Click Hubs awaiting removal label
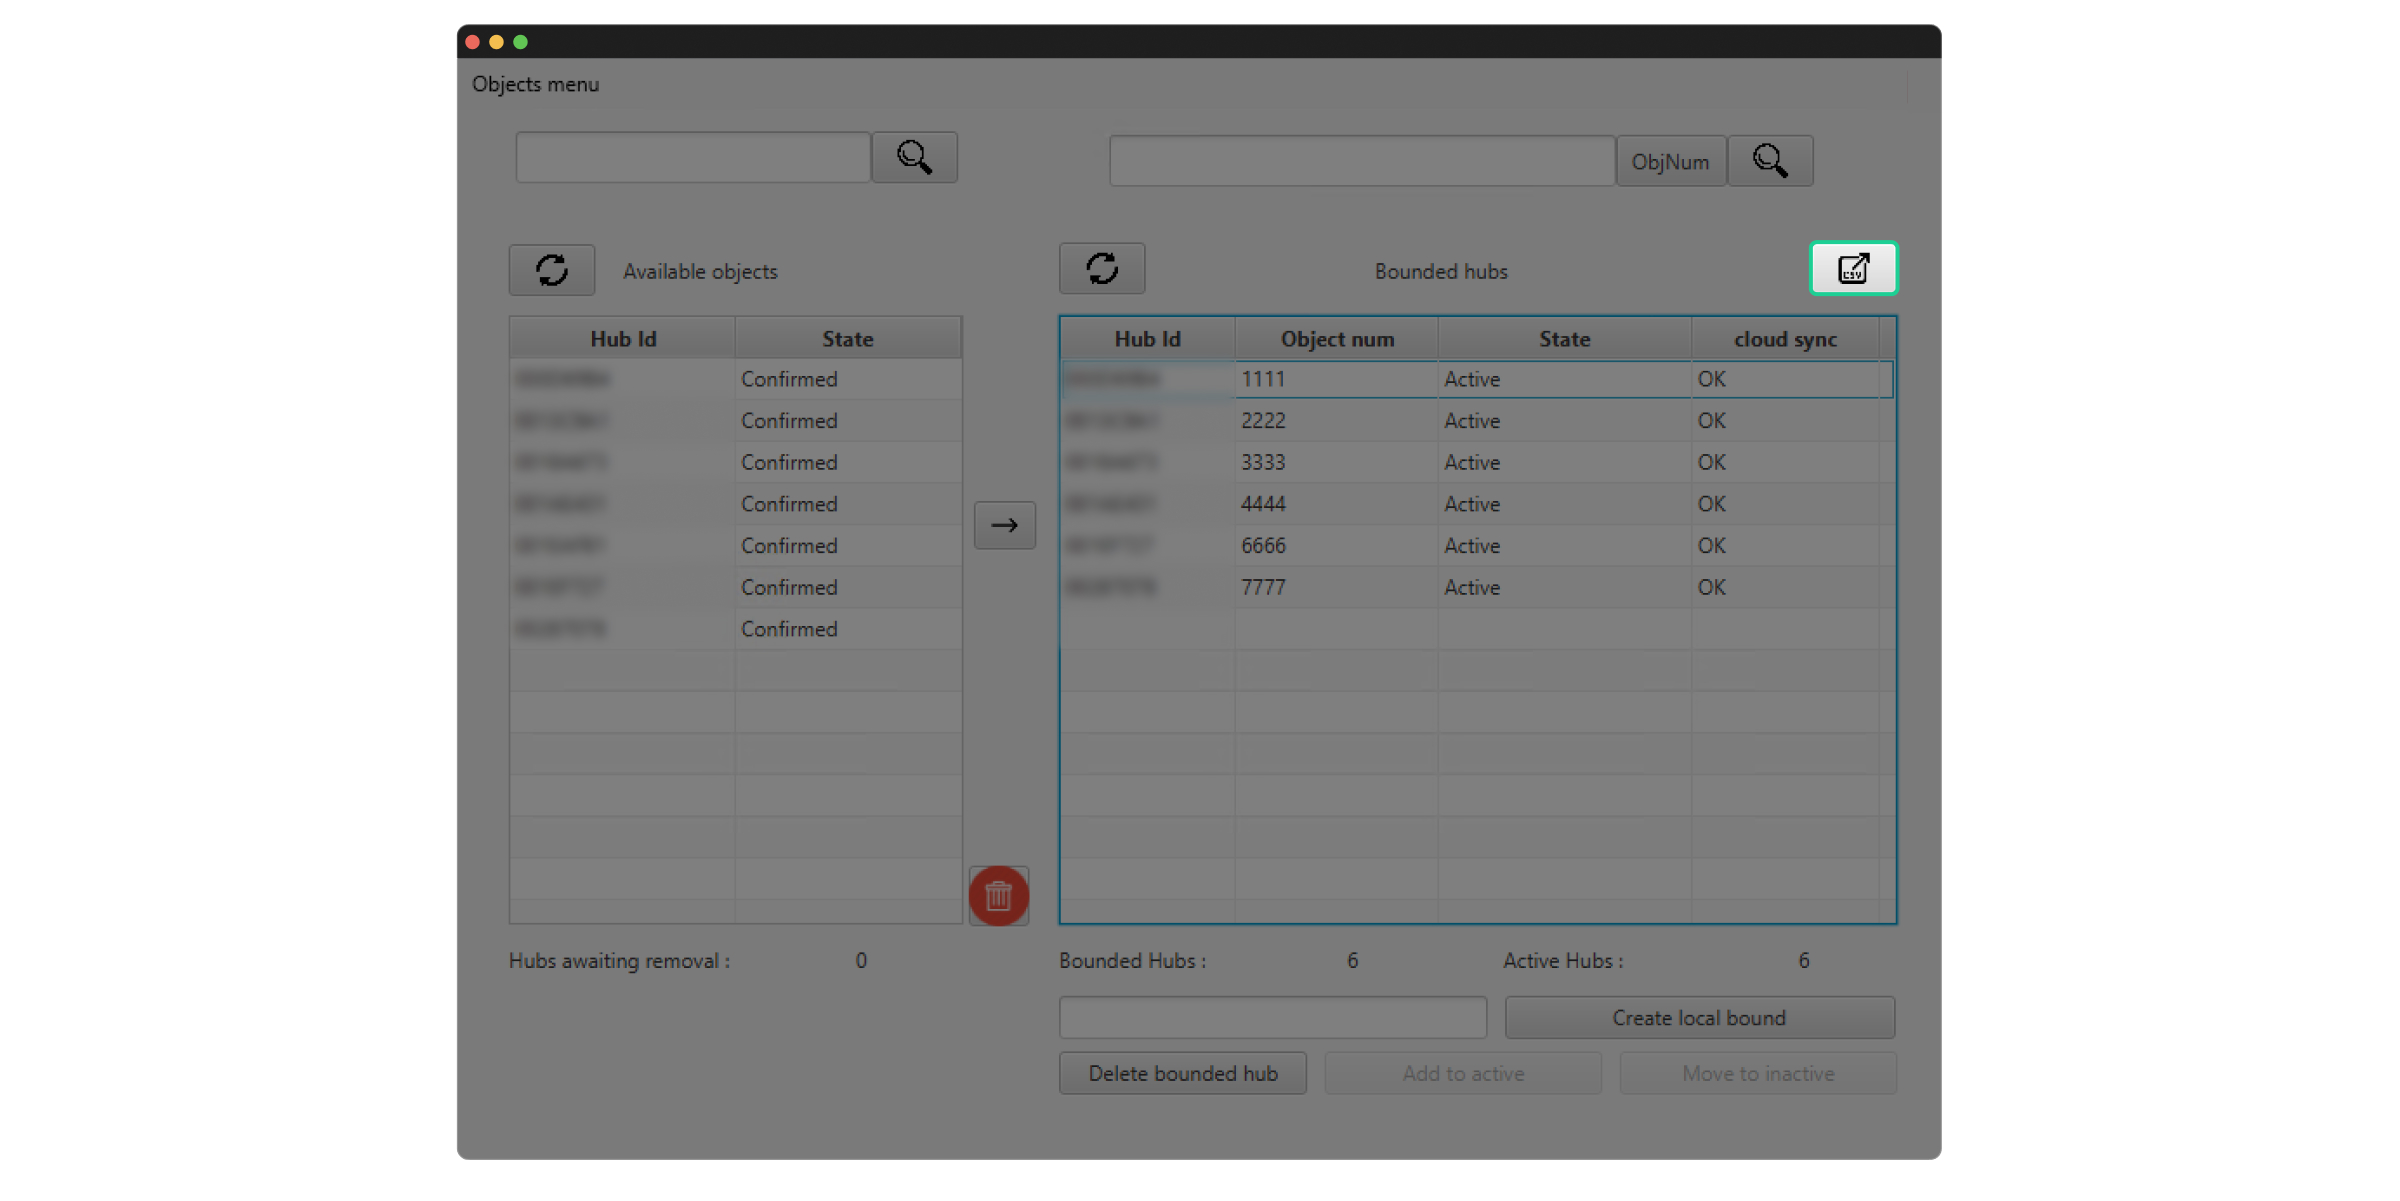The height and width of the screenshot is (1201, 2400). click(619, 960)
